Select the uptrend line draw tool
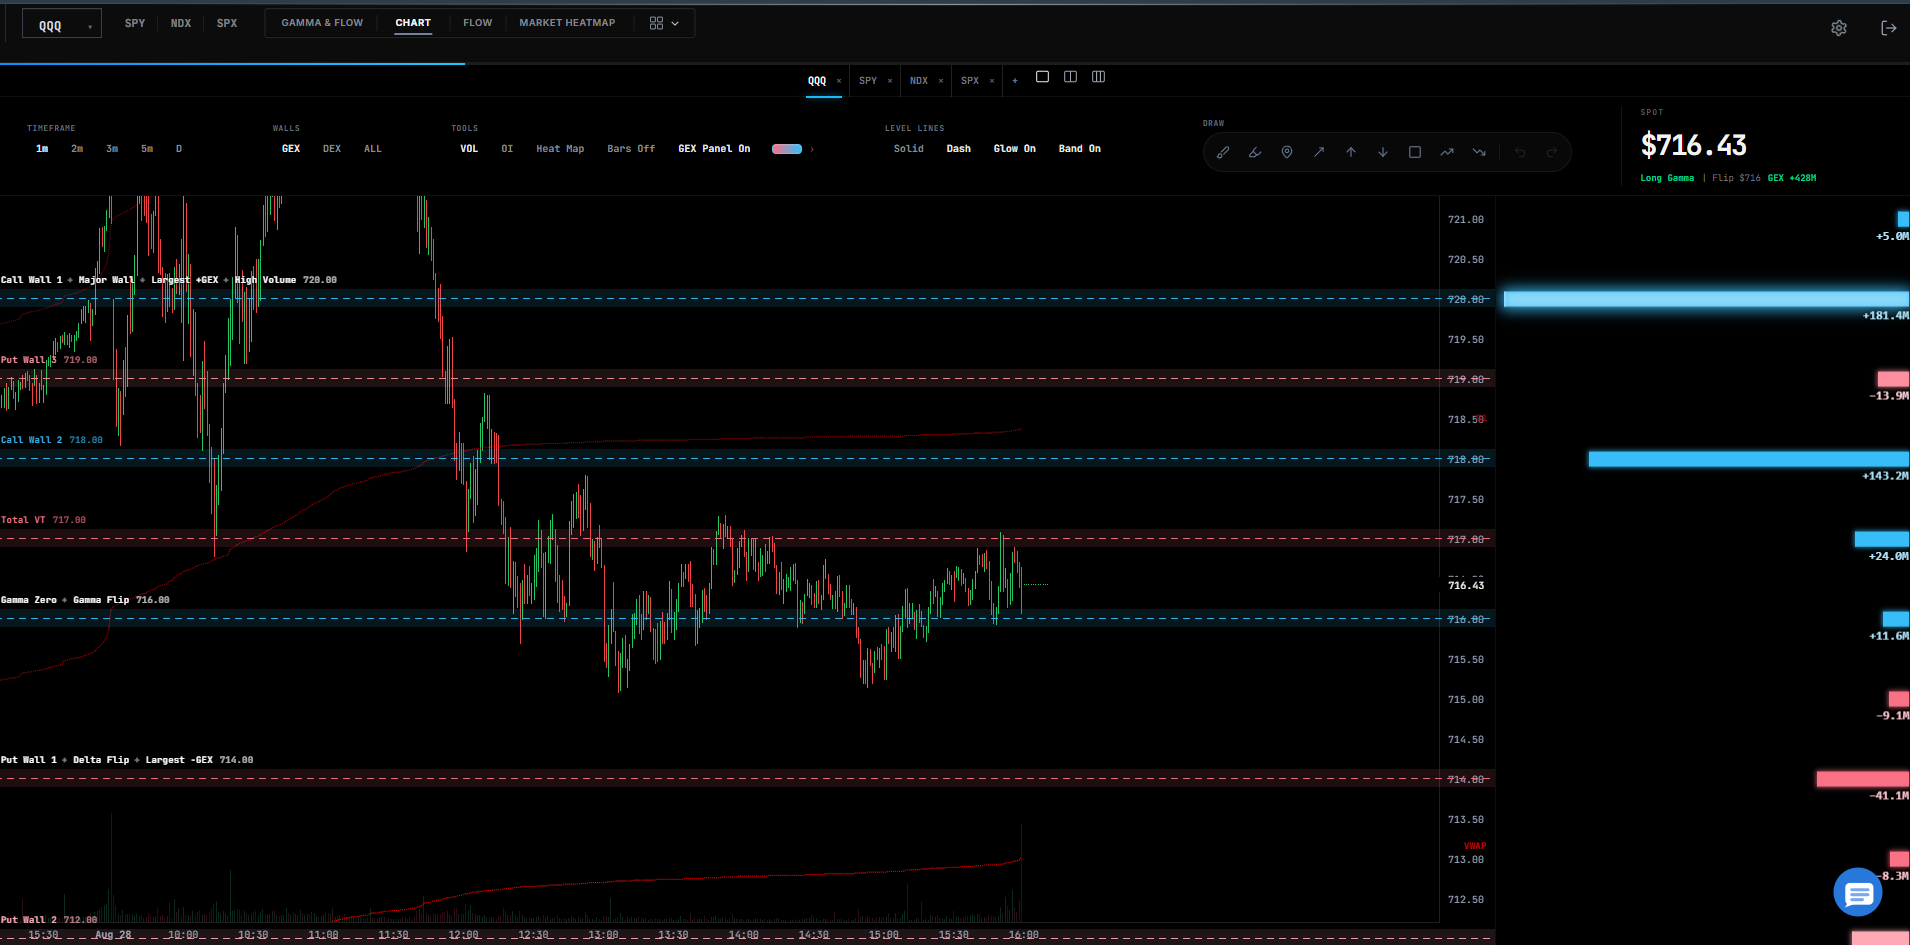 [1447, 152]
